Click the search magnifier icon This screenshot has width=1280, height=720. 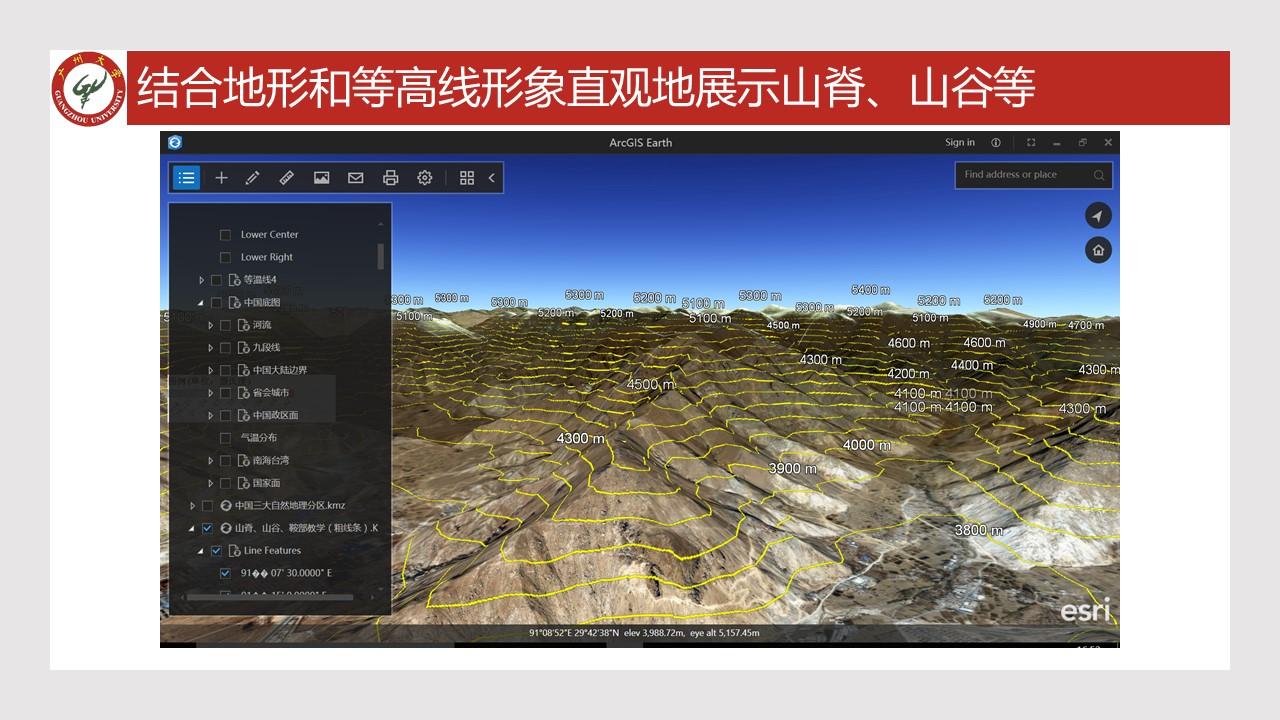coord(1098,175)
